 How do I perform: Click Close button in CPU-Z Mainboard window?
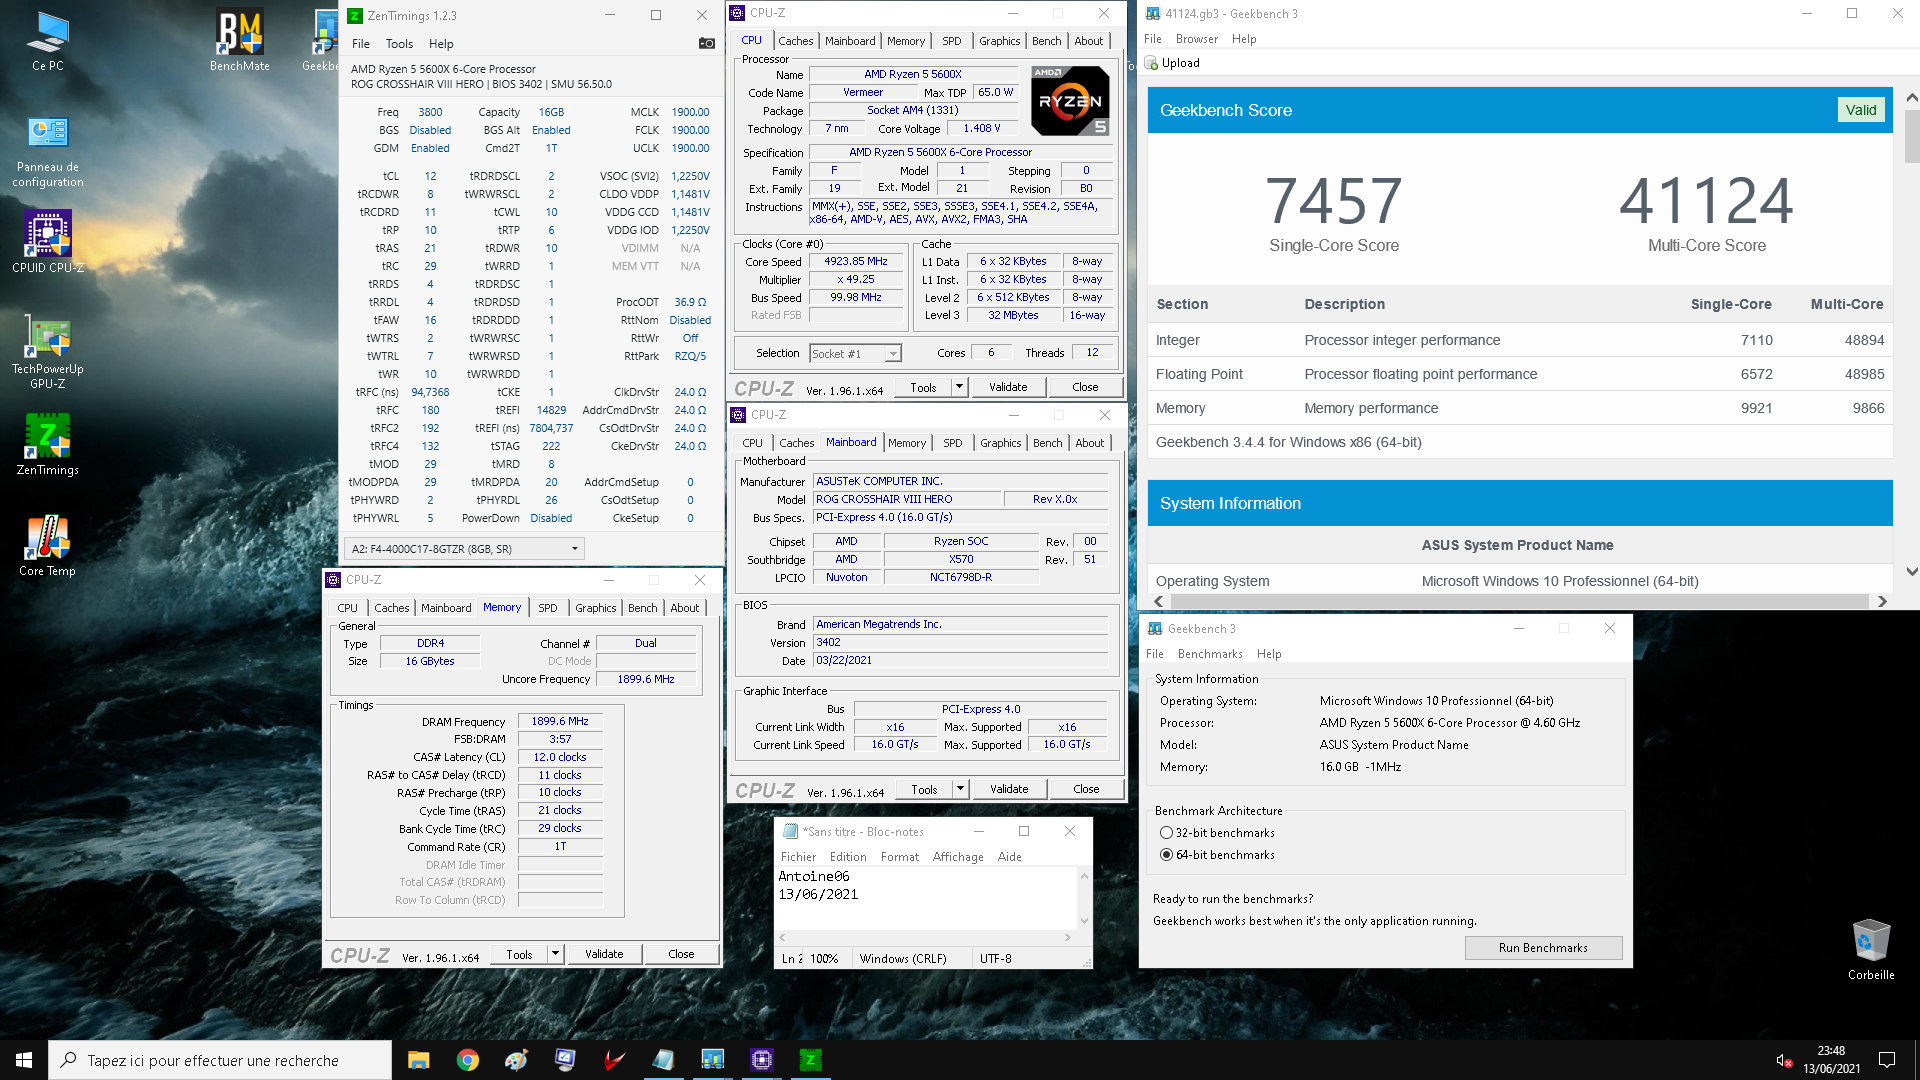point(1086,789)
